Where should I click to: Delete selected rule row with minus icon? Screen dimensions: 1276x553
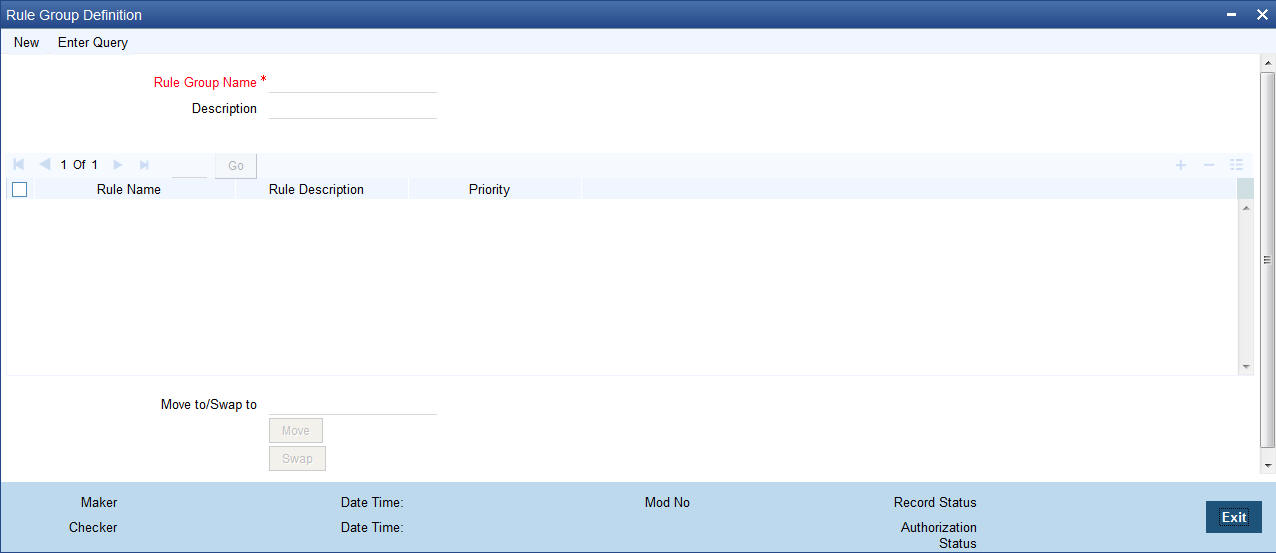pyautogui.click(x=1209, y=164)
